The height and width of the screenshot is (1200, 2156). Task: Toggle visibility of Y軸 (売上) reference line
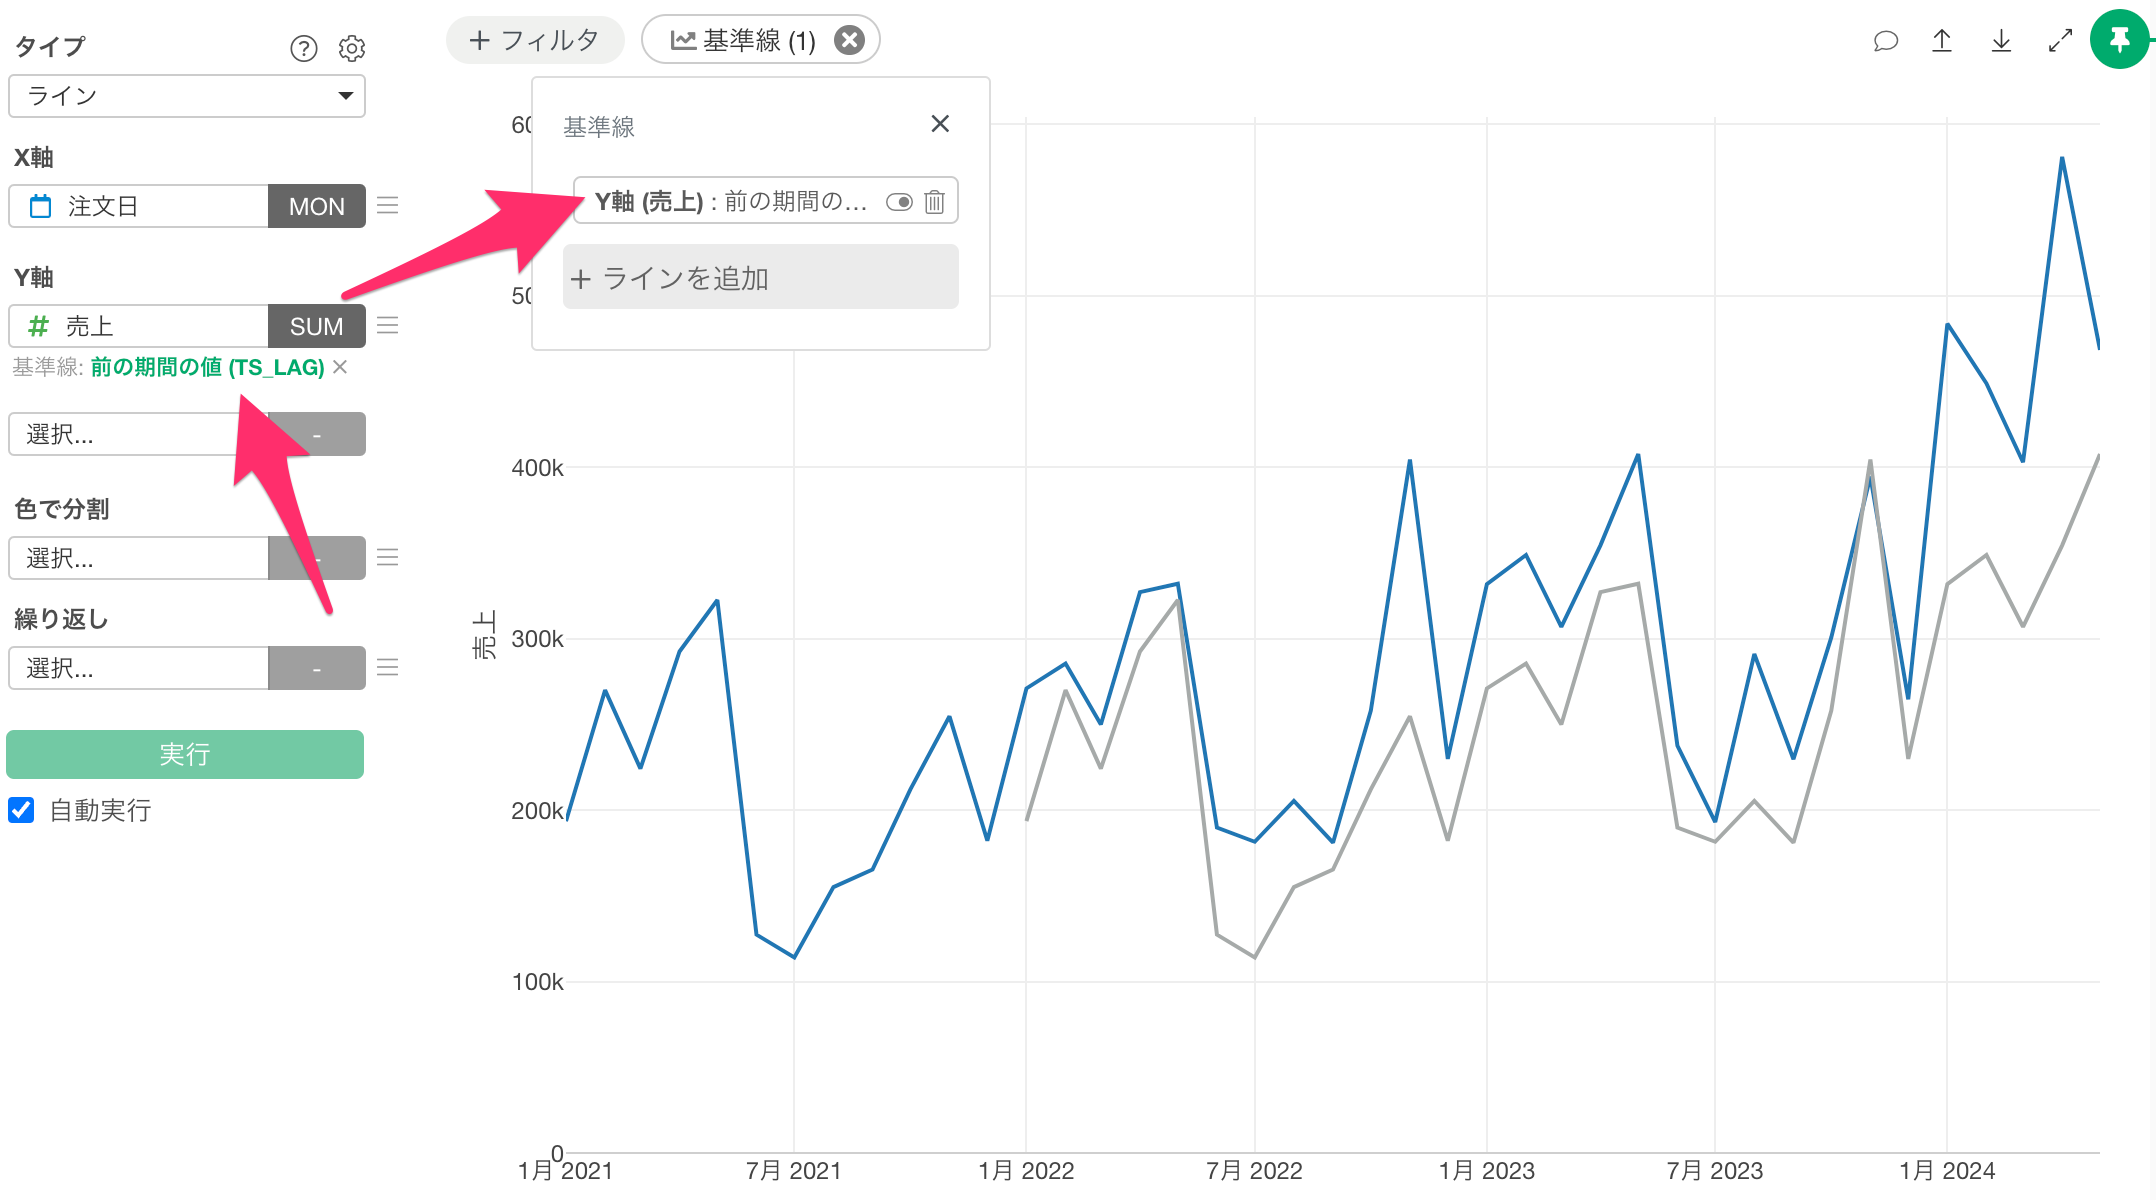899,202
